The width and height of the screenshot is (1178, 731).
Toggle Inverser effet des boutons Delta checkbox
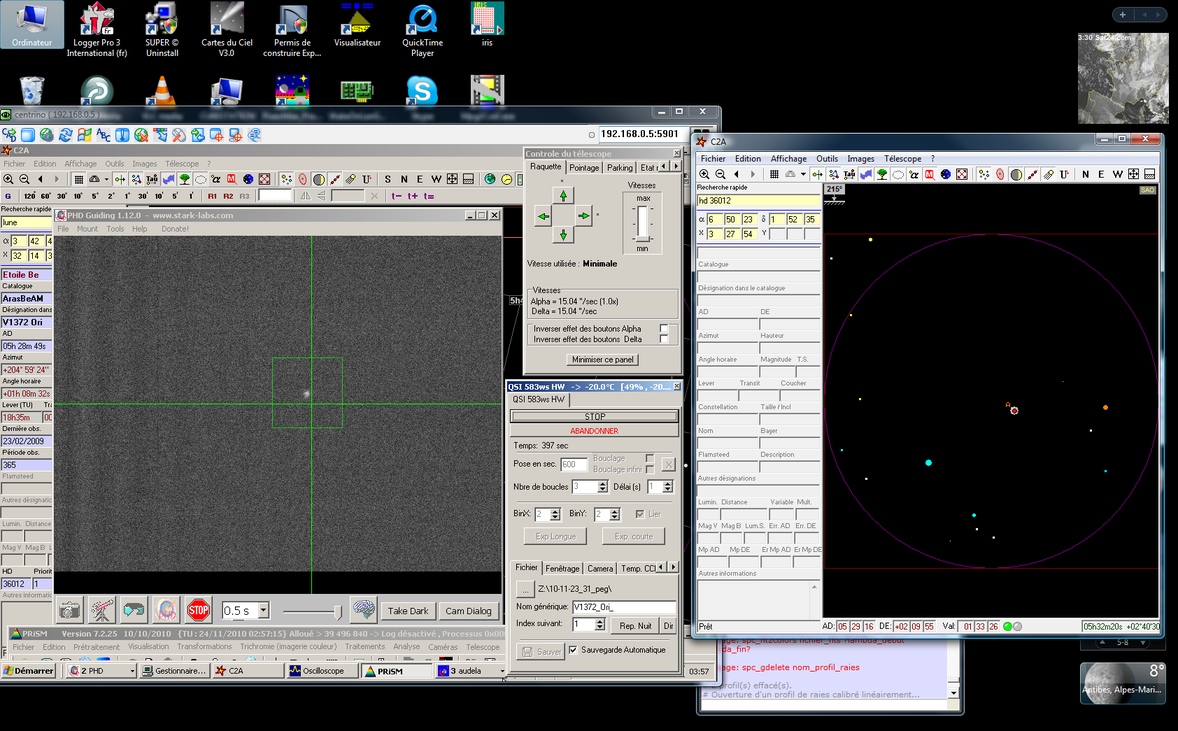663,339
